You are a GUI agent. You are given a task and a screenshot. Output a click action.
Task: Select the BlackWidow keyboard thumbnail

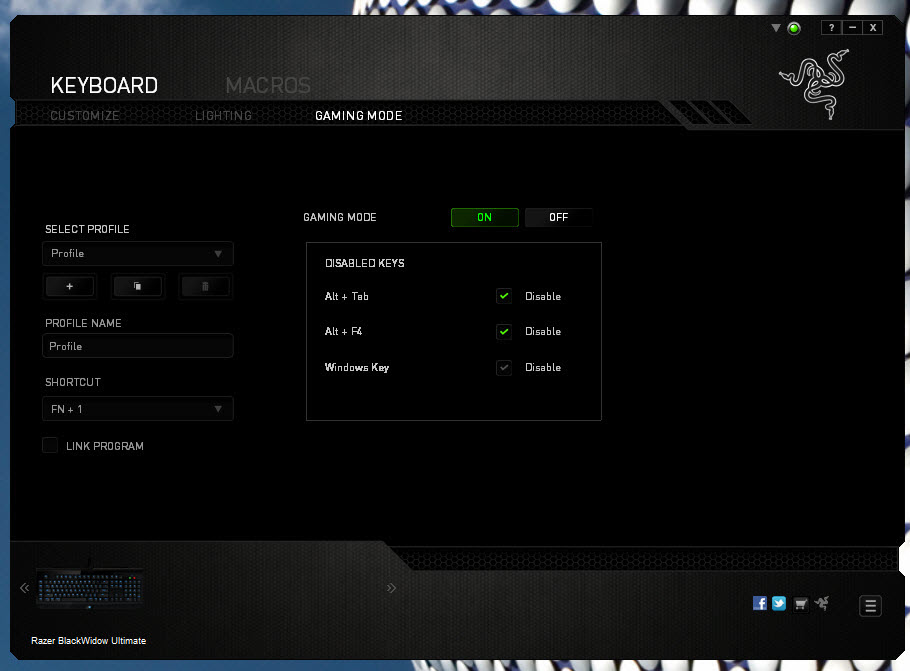click(x=89, y=586)
